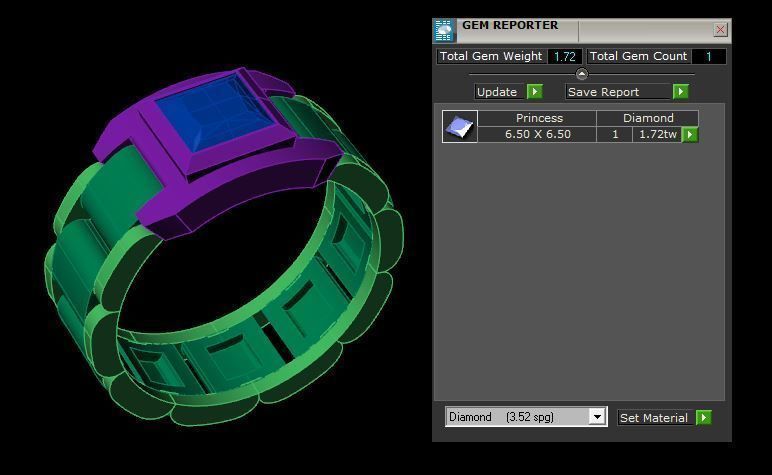
Task: Collapse the panel using the round up-arrow
Action: pos(581,74)
